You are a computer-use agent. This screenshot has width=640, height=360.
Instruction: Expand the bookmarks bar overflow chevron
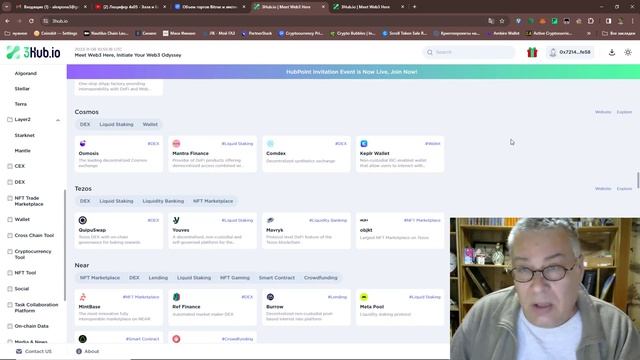coord(589,33)
